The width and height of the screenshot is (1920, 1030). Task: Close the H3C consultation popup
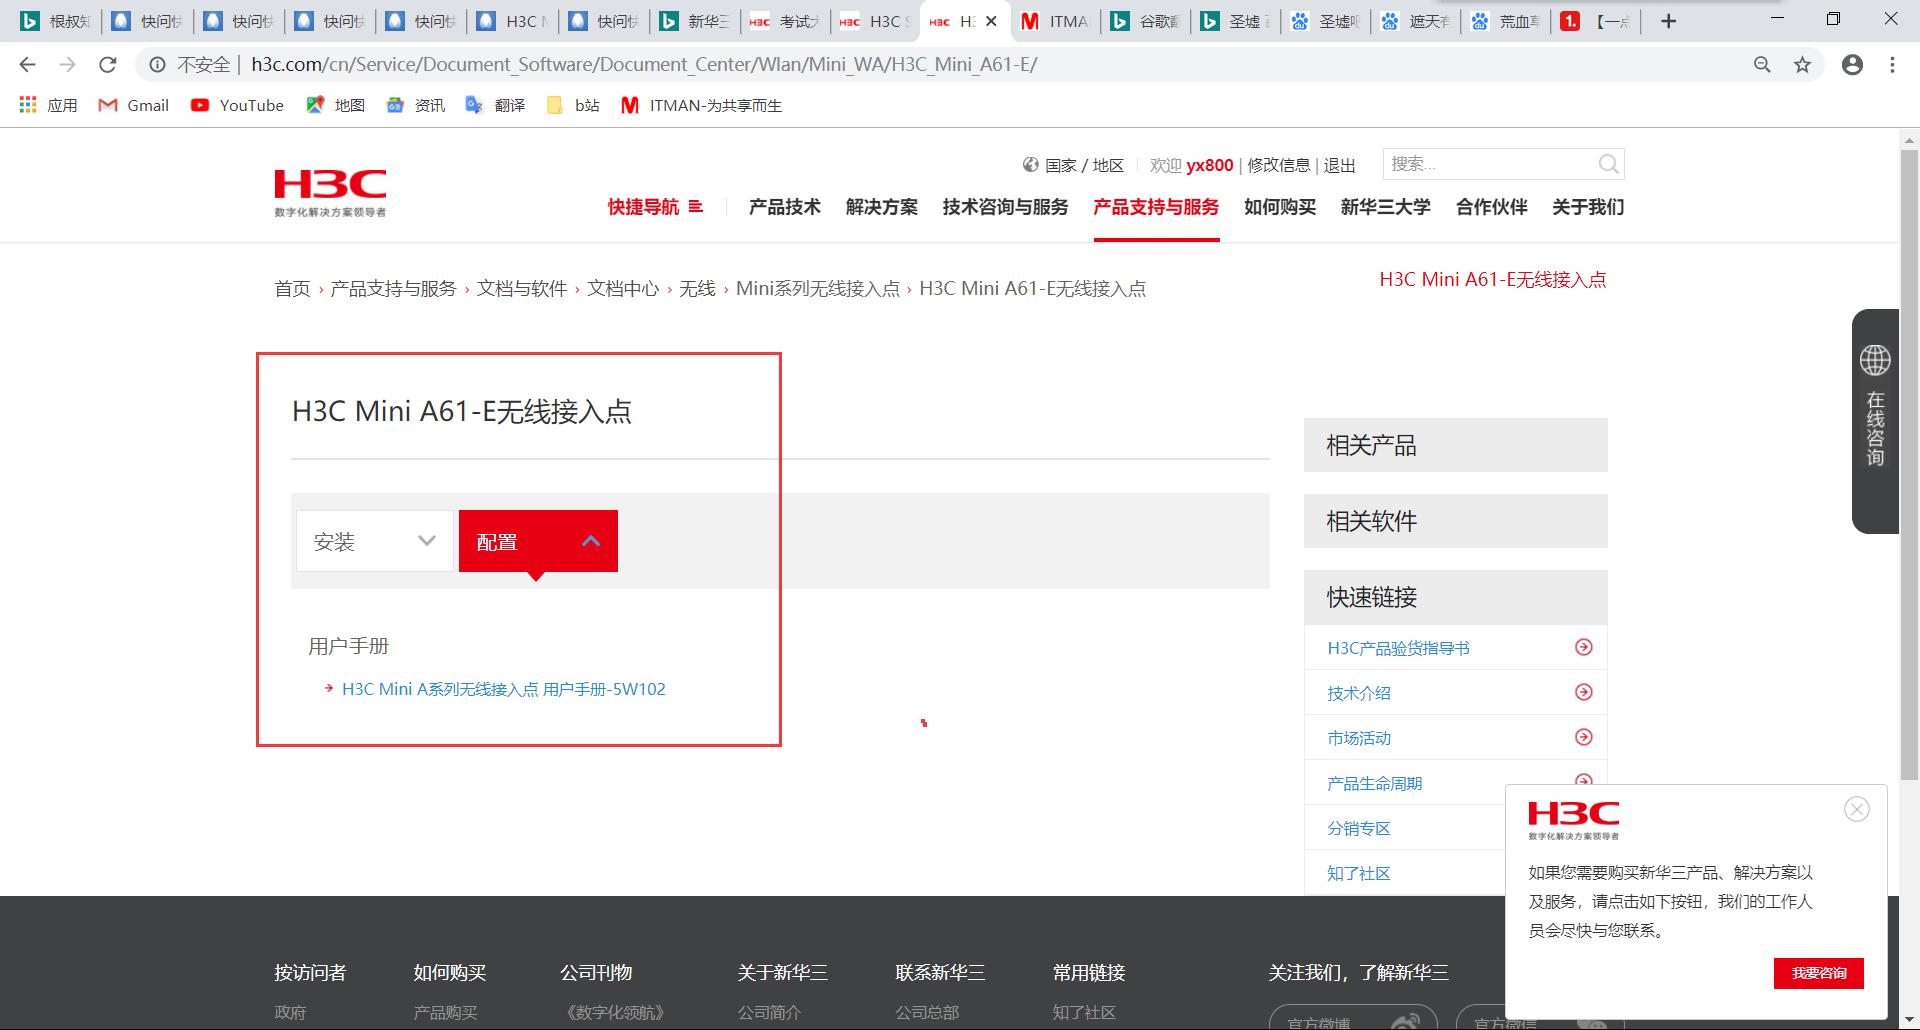click(1857, 809)
